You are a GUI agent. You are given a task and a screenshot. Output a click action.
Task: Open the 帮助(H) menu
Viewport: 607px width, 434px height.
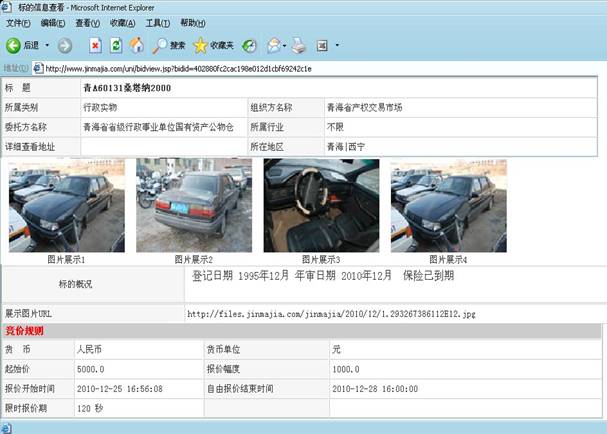point(193,22)
